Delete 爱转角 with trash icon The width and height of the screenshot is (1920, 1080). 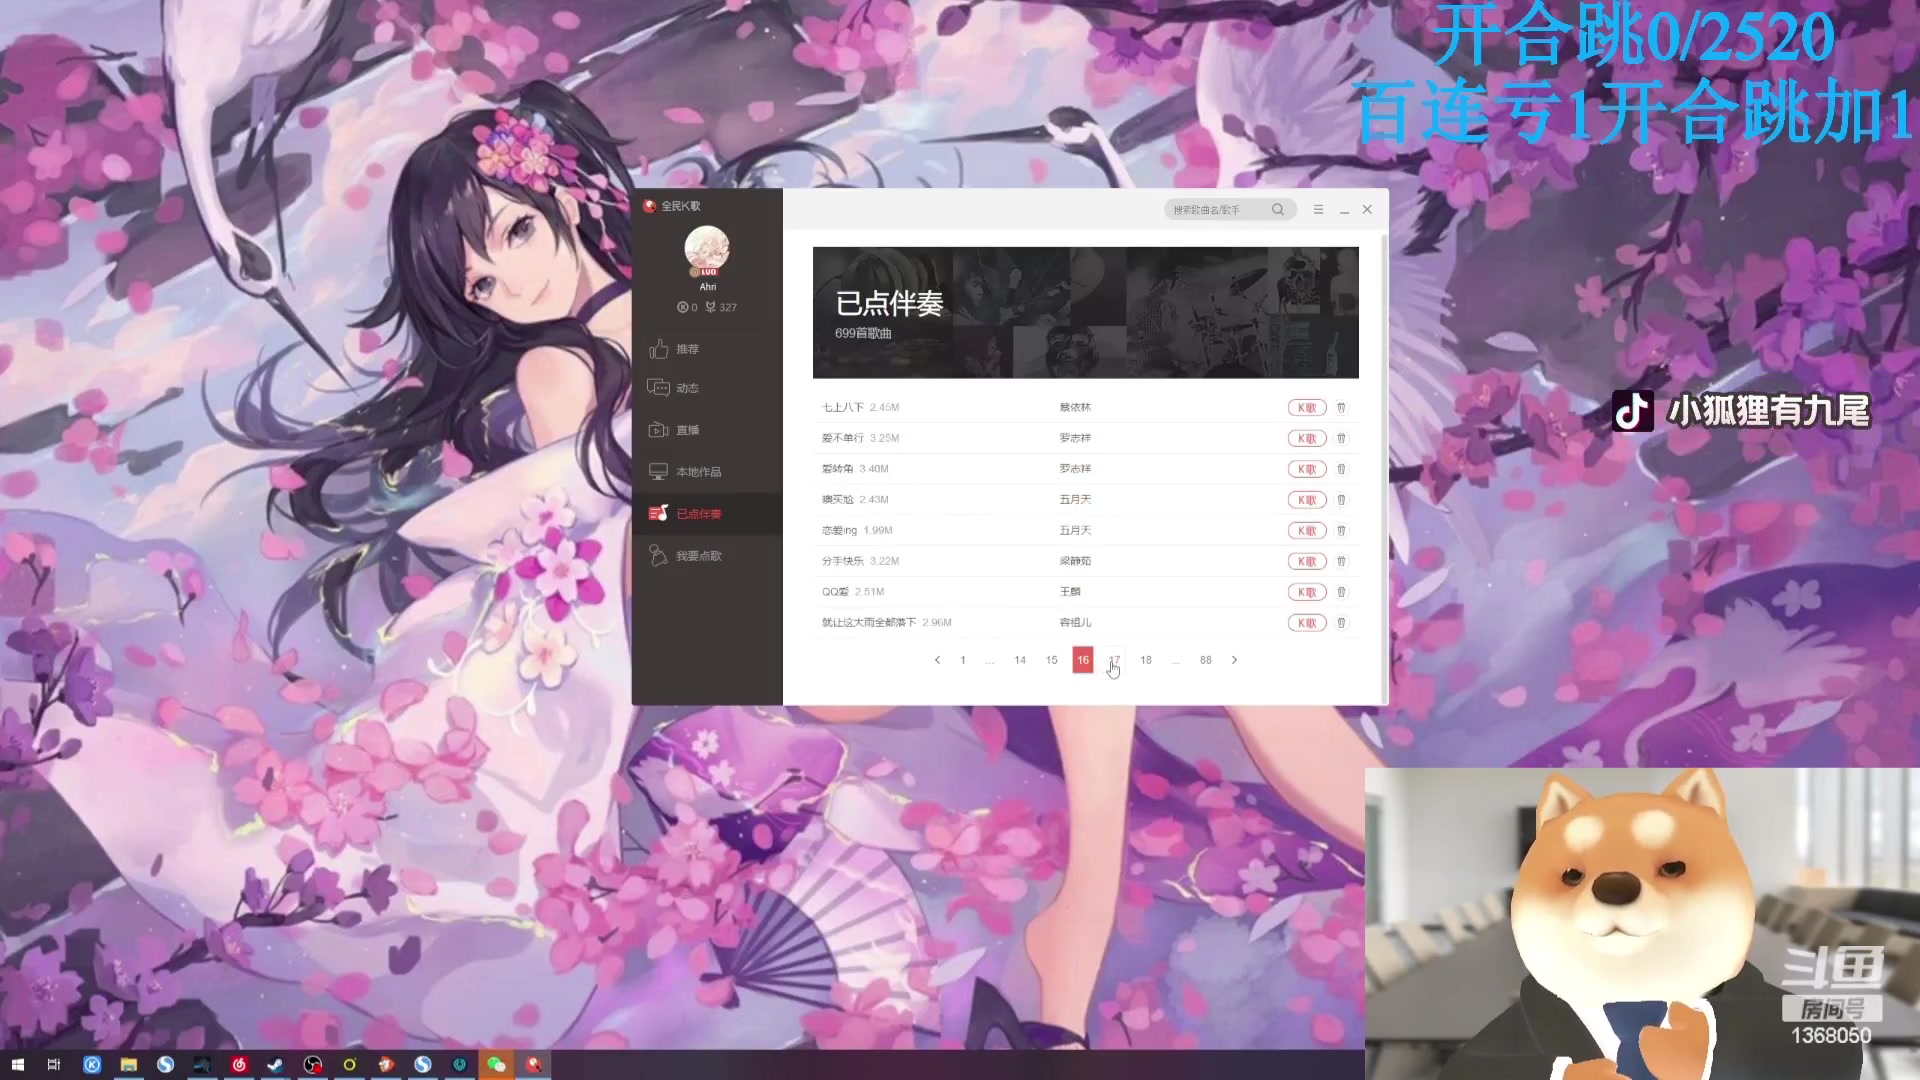(x=1342, y=469)
